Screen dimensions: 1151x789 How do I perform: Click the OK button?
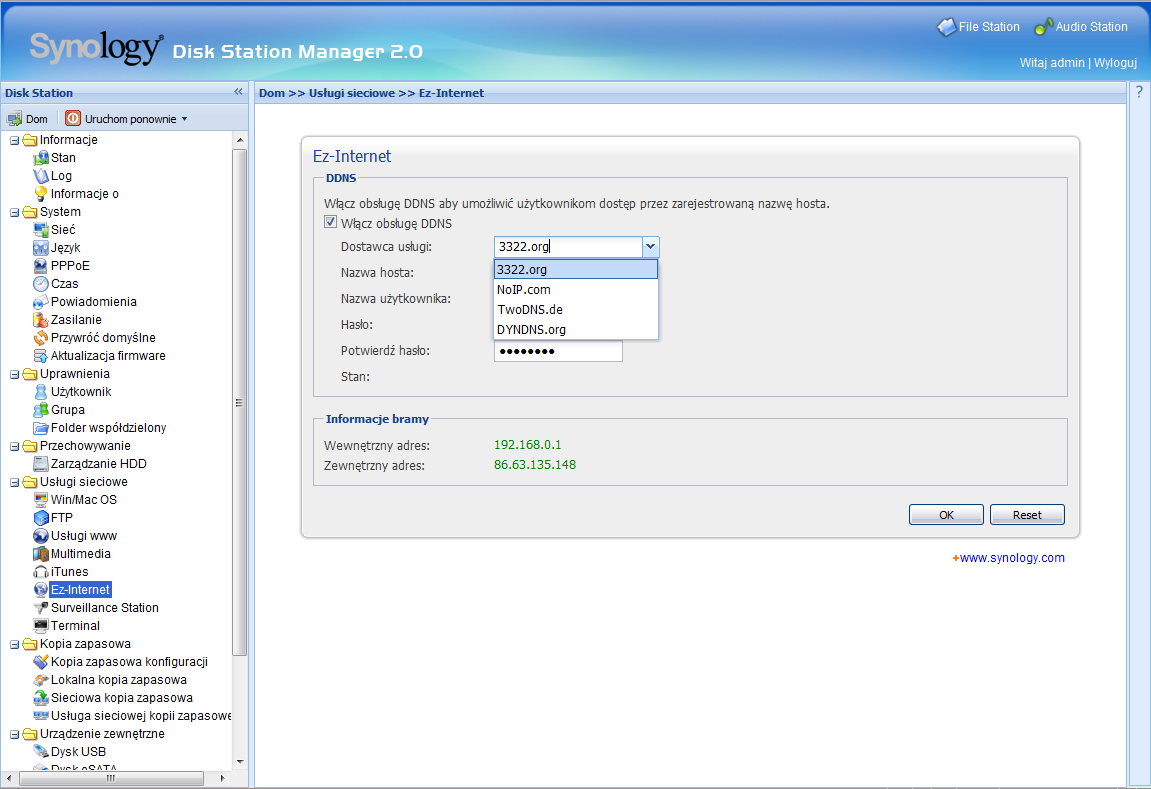pyautogui.click(x=946, y=515)
